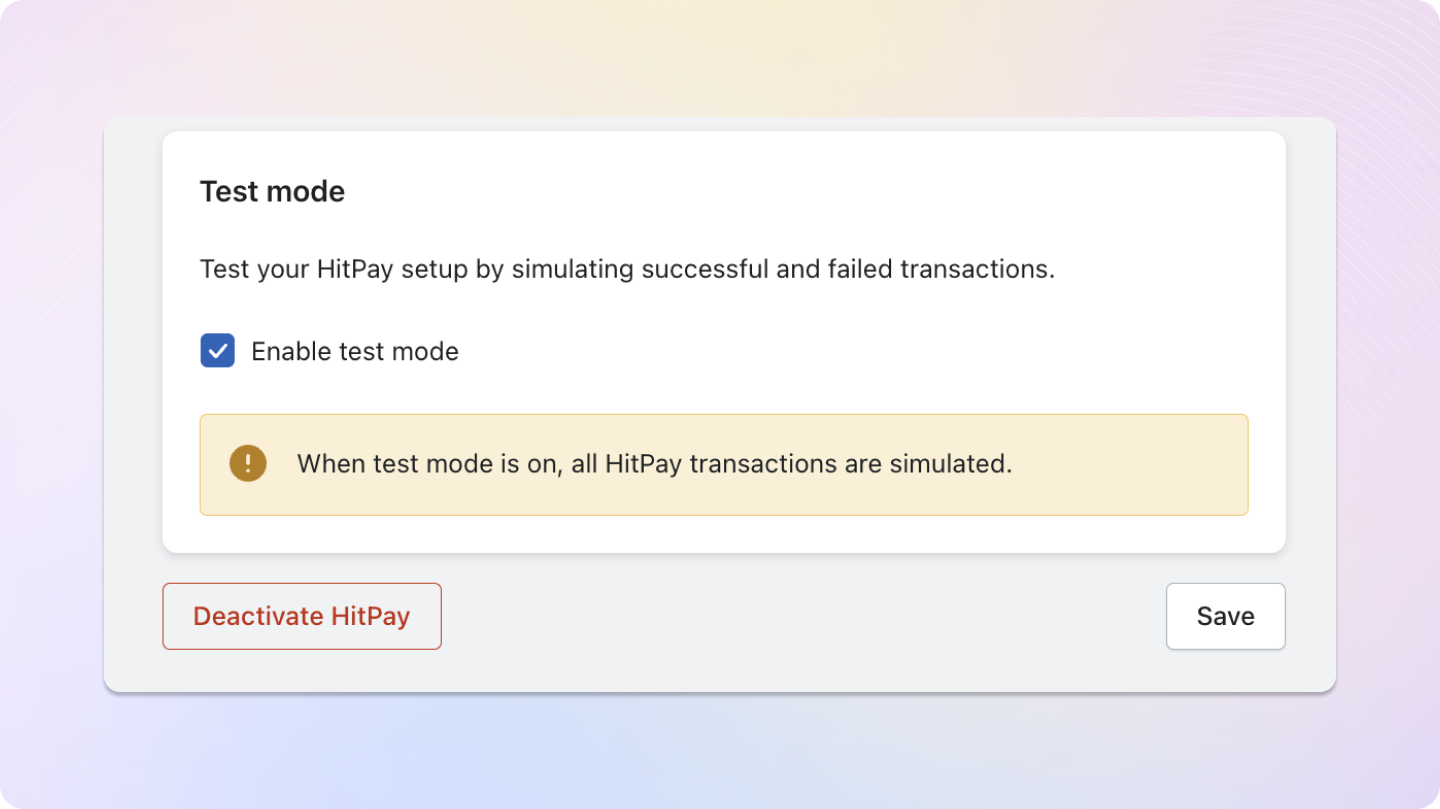Click the yellow warning banner
1440x809 pixels.
[x=724, y=464]
